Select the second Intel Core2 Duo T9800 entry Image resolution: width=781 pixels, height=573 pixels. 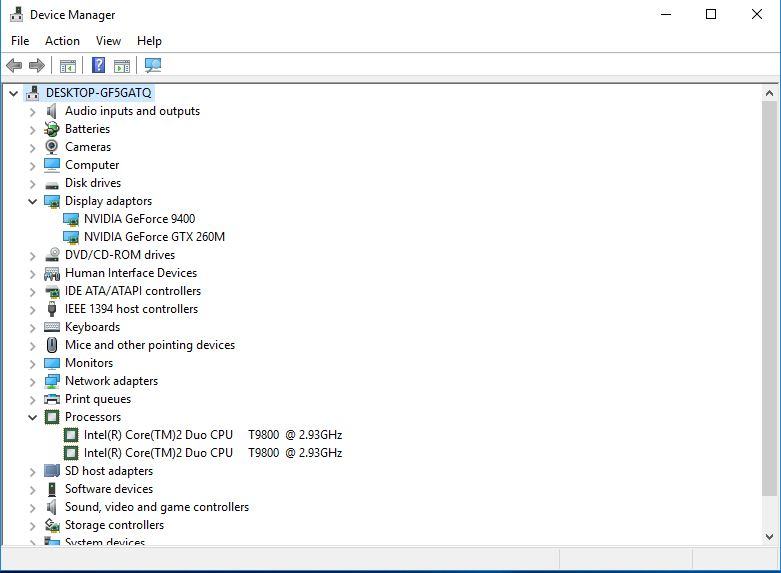tap(213, 453)
